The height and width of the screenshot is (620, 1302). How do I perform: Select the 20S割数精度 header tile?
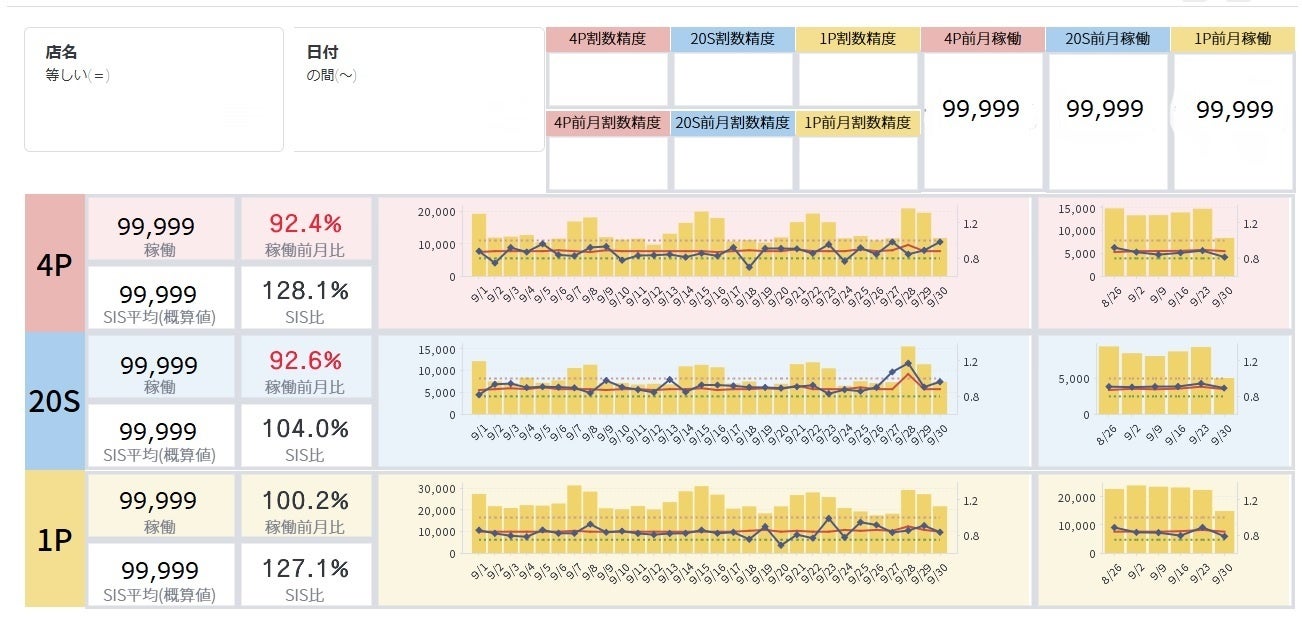click(732, 40)
